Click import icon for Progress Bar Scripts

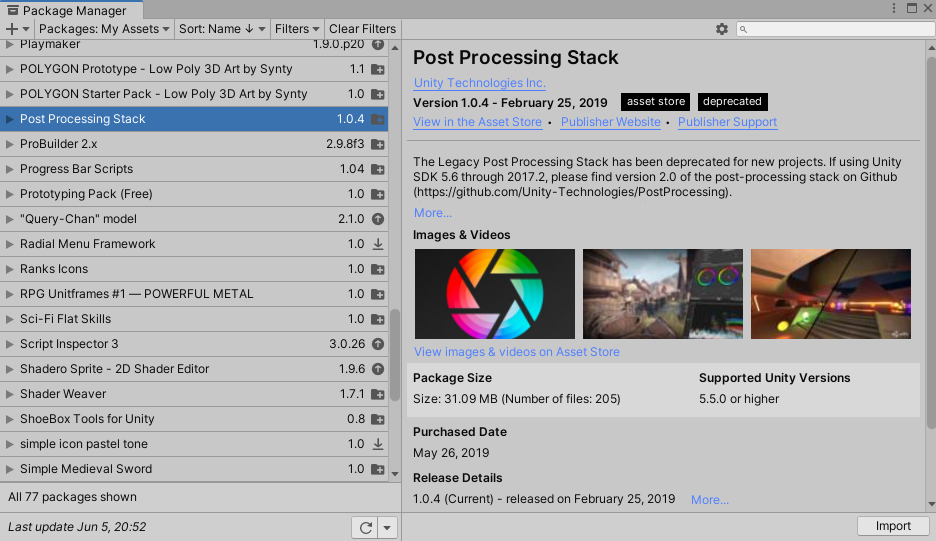pos(378,170)
